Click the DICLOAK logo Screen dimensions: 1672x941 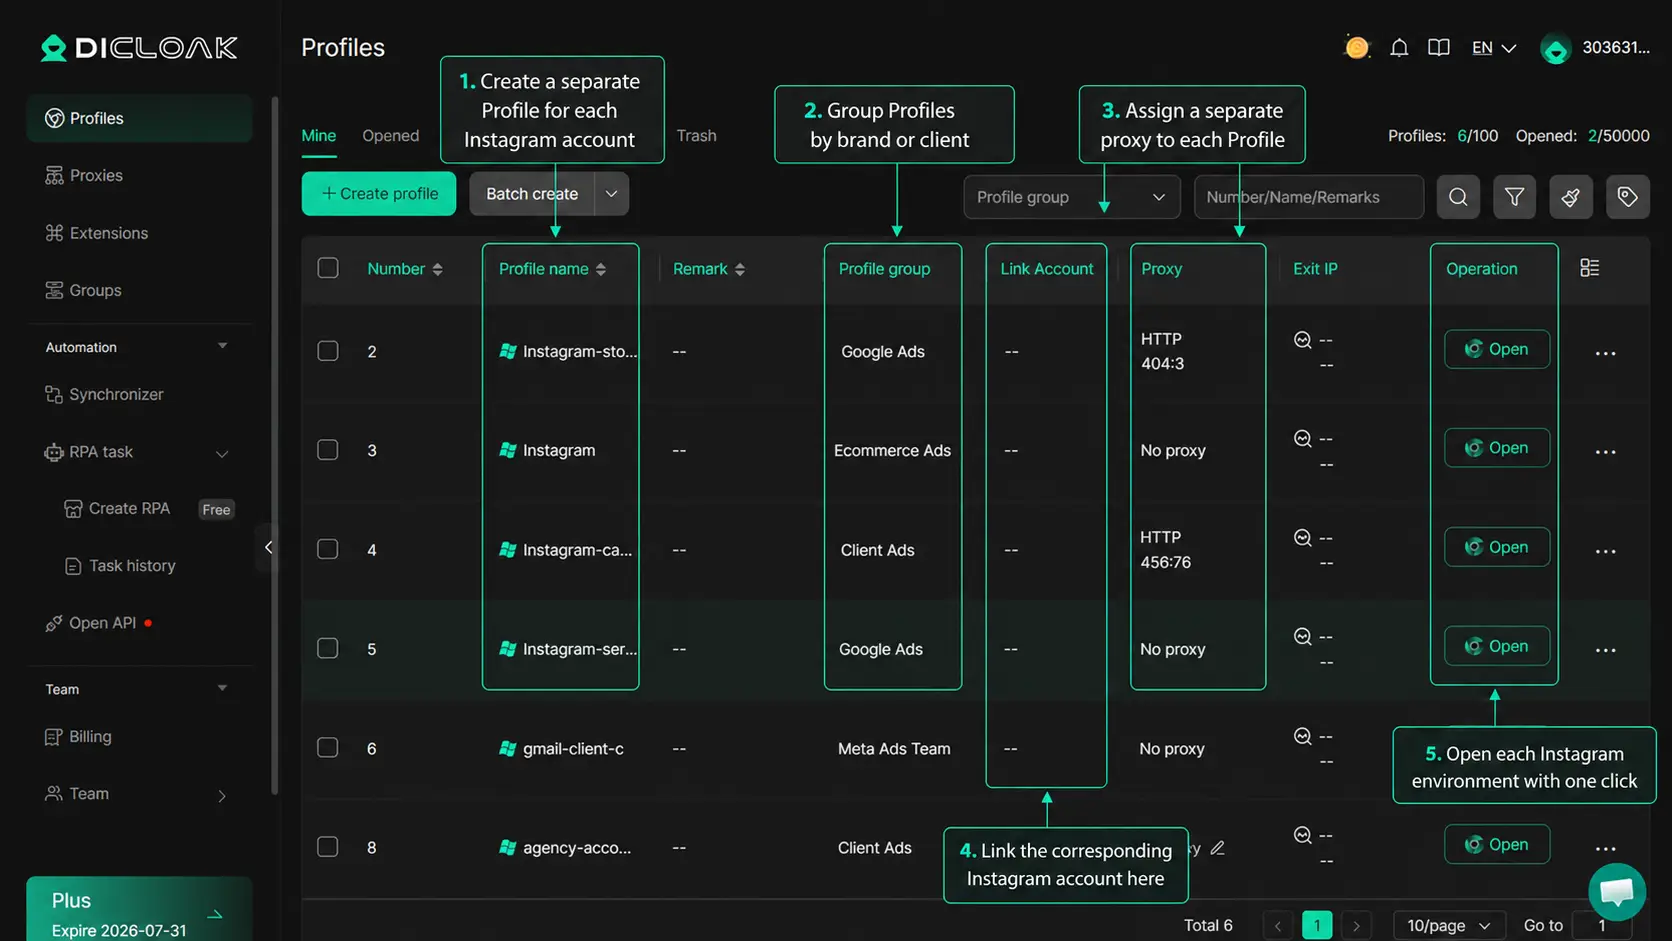tap(139, 48)
